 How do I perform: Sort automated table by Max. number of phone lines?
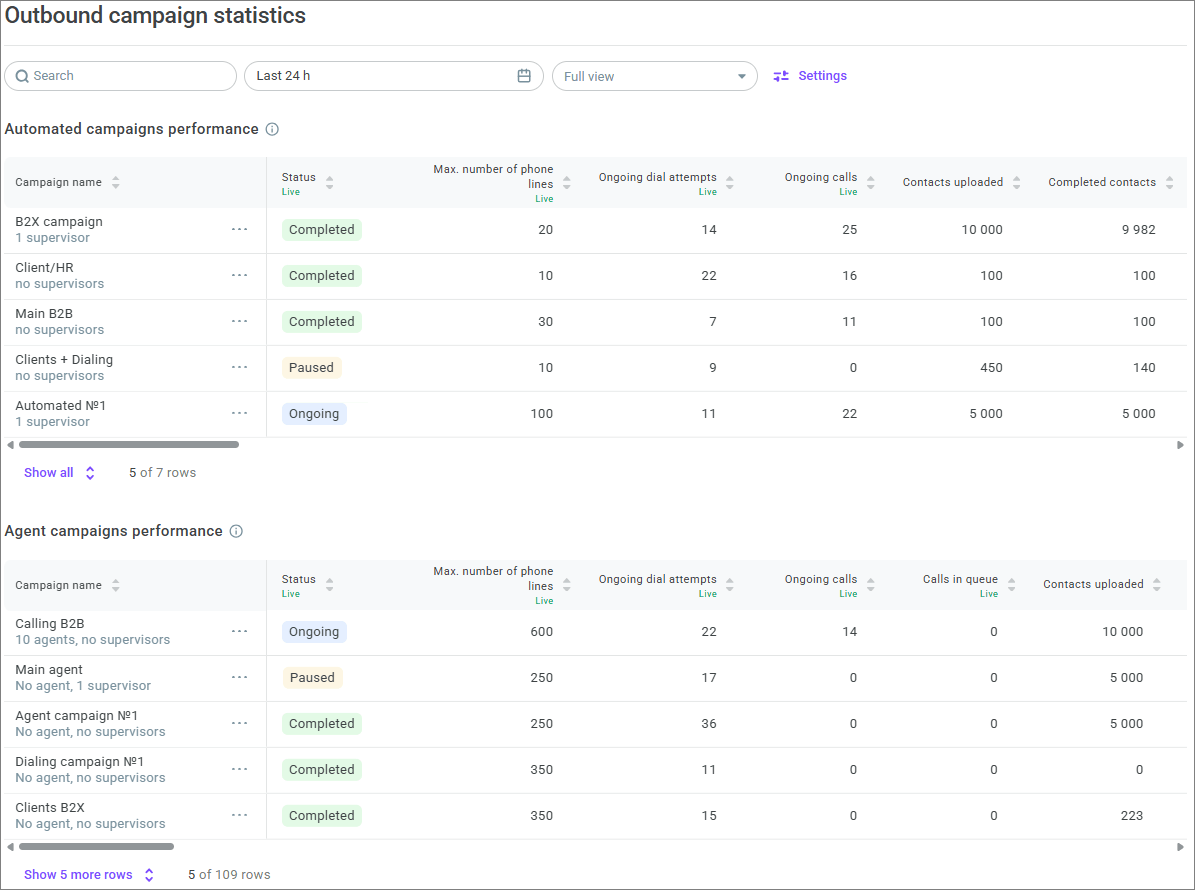pyautogui.click(x=566, y=182)
